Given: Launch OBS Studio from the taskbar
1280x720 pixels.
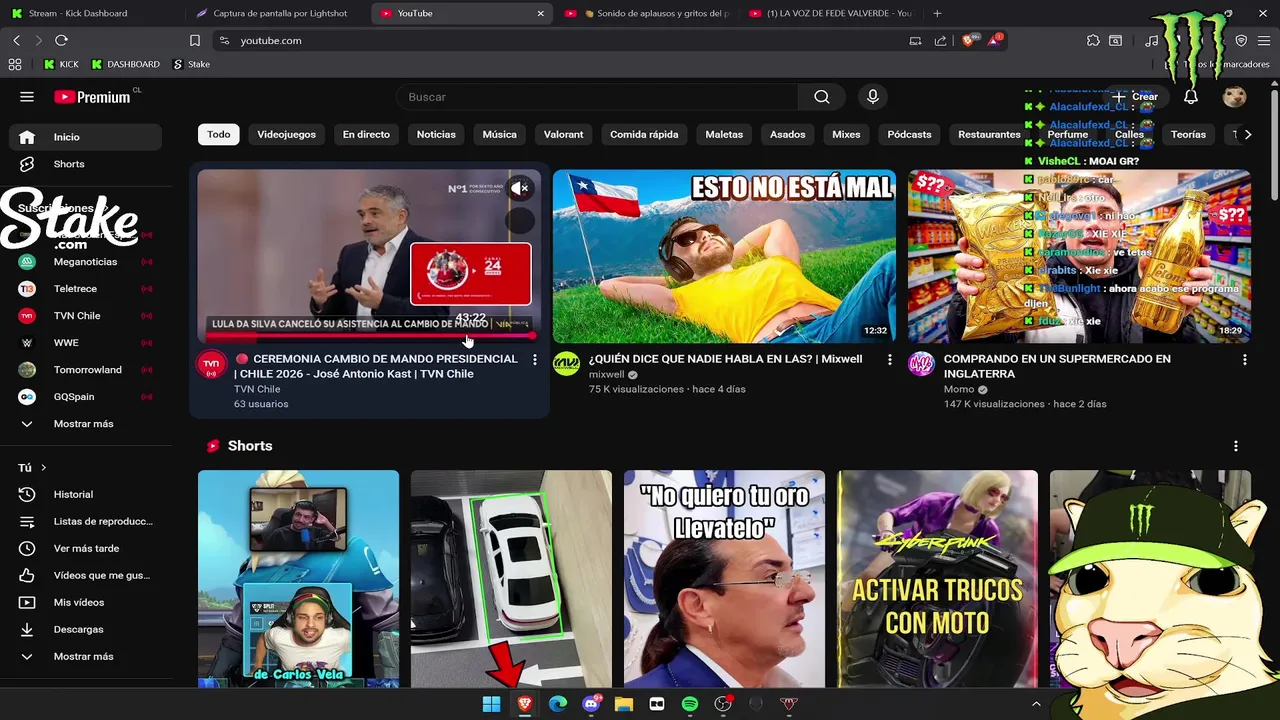Looking at the screenshot, I should pyautogui.click(x=723, y=704).
